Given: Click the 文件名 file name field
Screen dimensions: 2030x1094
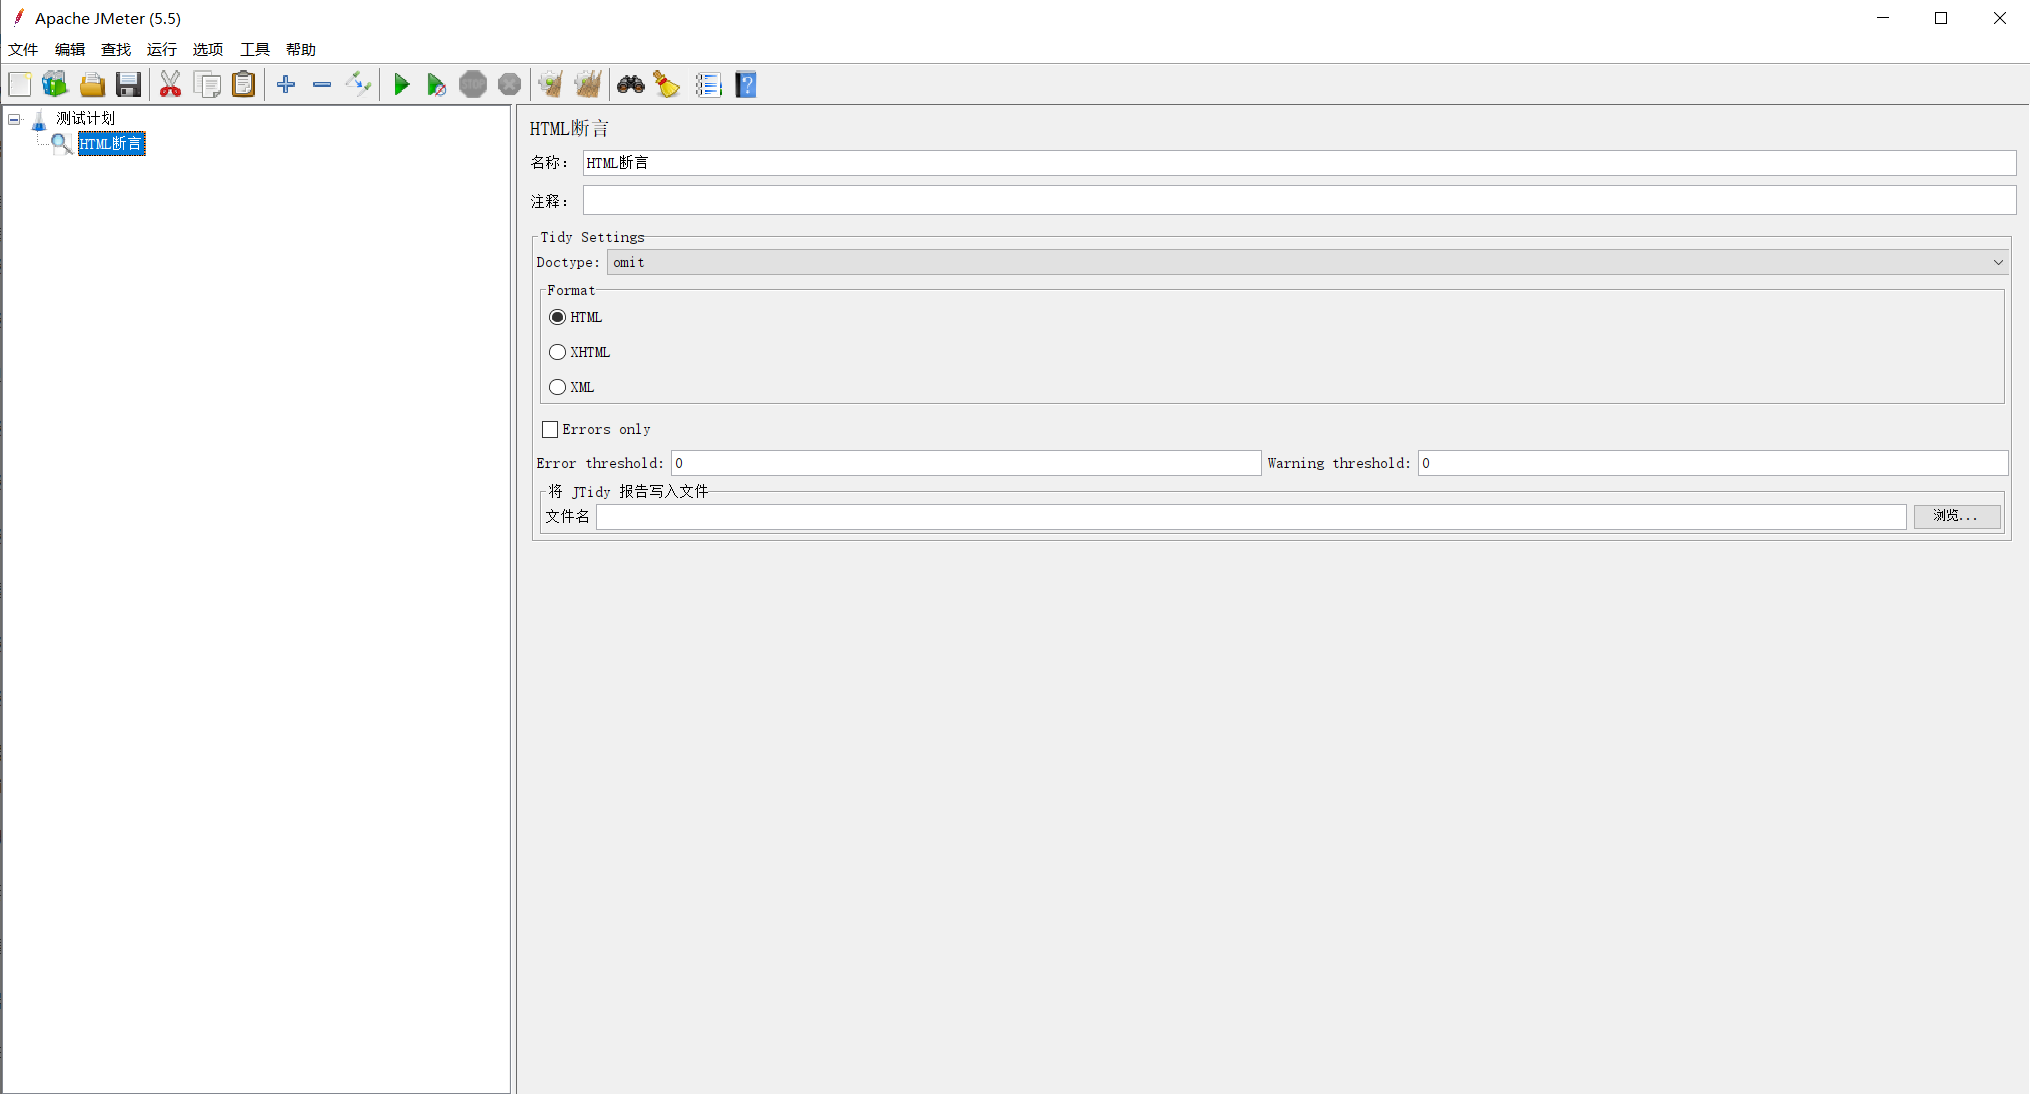Looking at the screenshot, I should tap(1251, 517).
